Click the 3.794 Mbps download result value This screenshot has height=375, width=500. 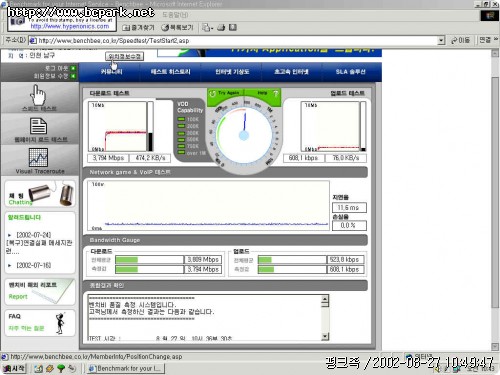coord(108,158)
